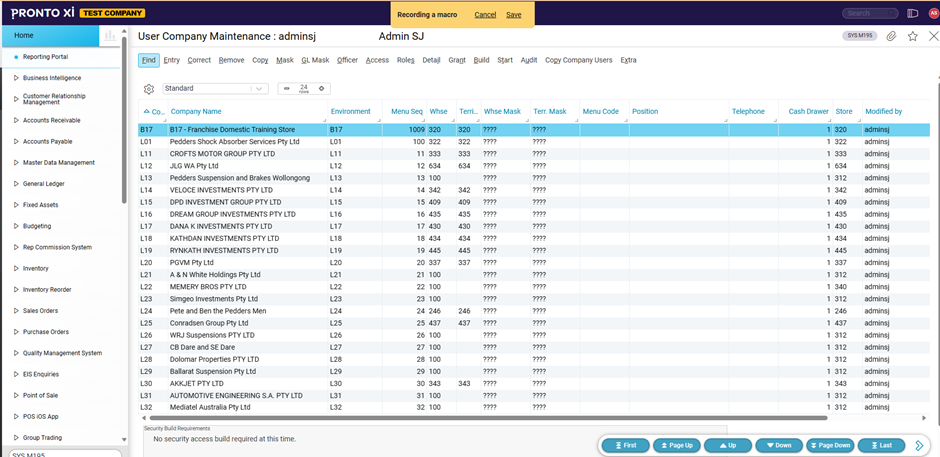The image size is (940, 457).
Task: Open Reporting Portal in sidebar
Action: click(46, 57)
